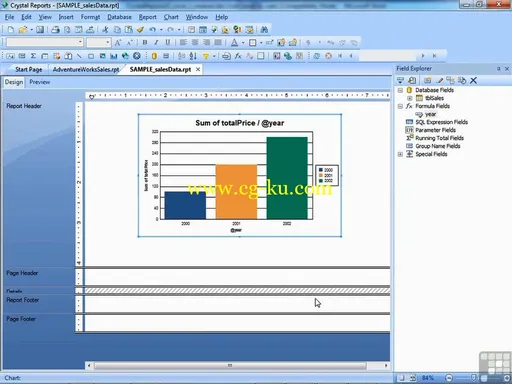
Task: Select the year formula field
Action: point(430,114)
